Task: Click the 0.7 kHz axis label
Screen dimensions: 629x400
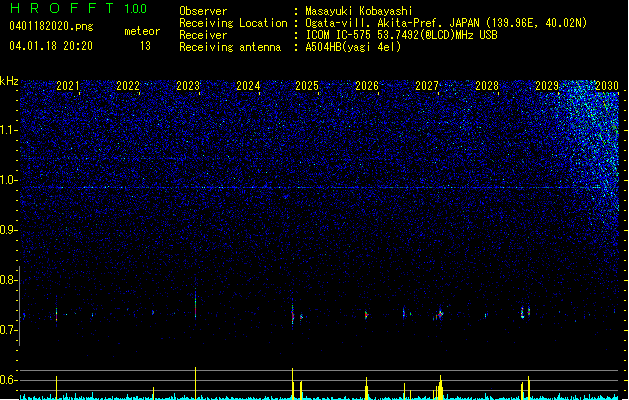Action: (x=8, y=330)
